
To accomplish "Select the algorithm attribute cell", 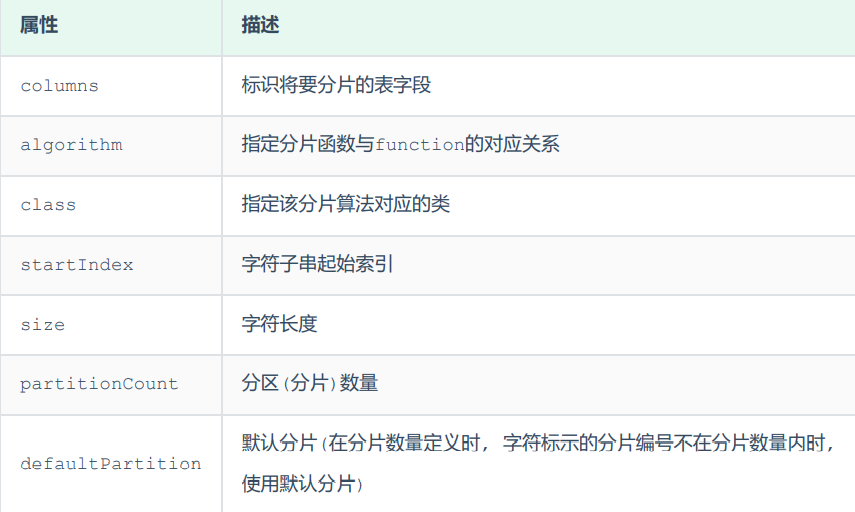I will (x=71, y=145).
